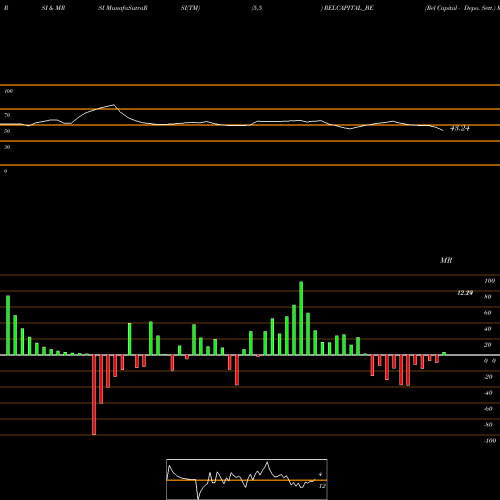The width and height of the screenshot is (500, 500).
Task: Click the 'MR' panel label
Action: 446,260
